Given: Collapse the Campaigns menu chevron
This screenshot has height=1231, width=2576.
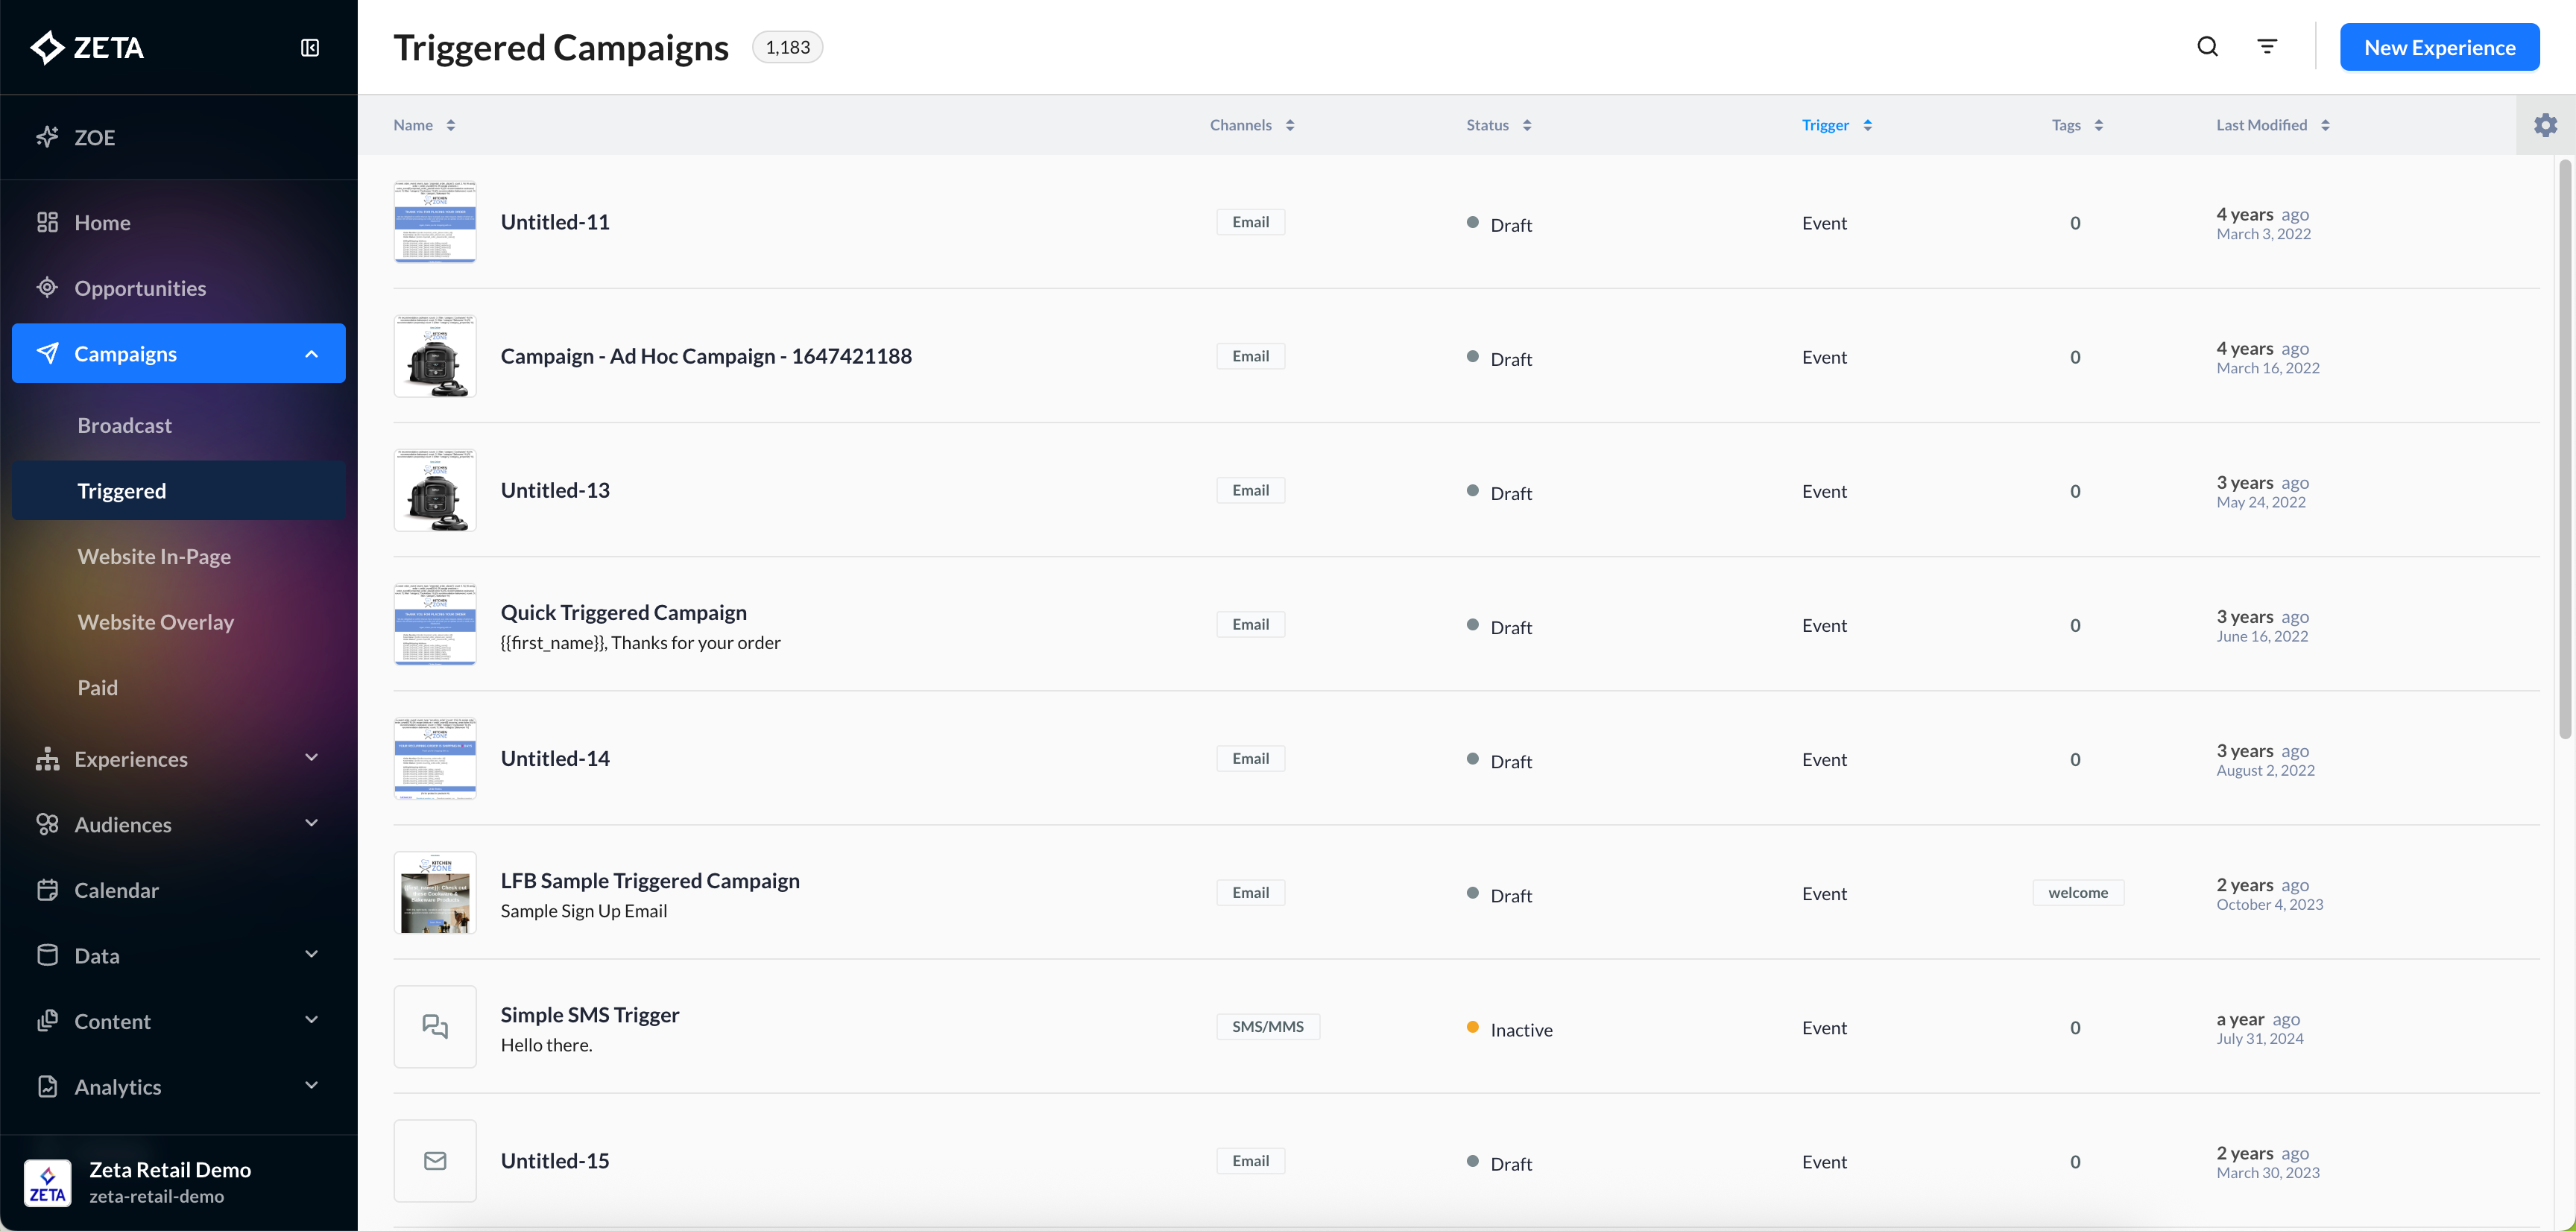Looking at the screenshot, I should pyautogui.click(x=311, y=354).
